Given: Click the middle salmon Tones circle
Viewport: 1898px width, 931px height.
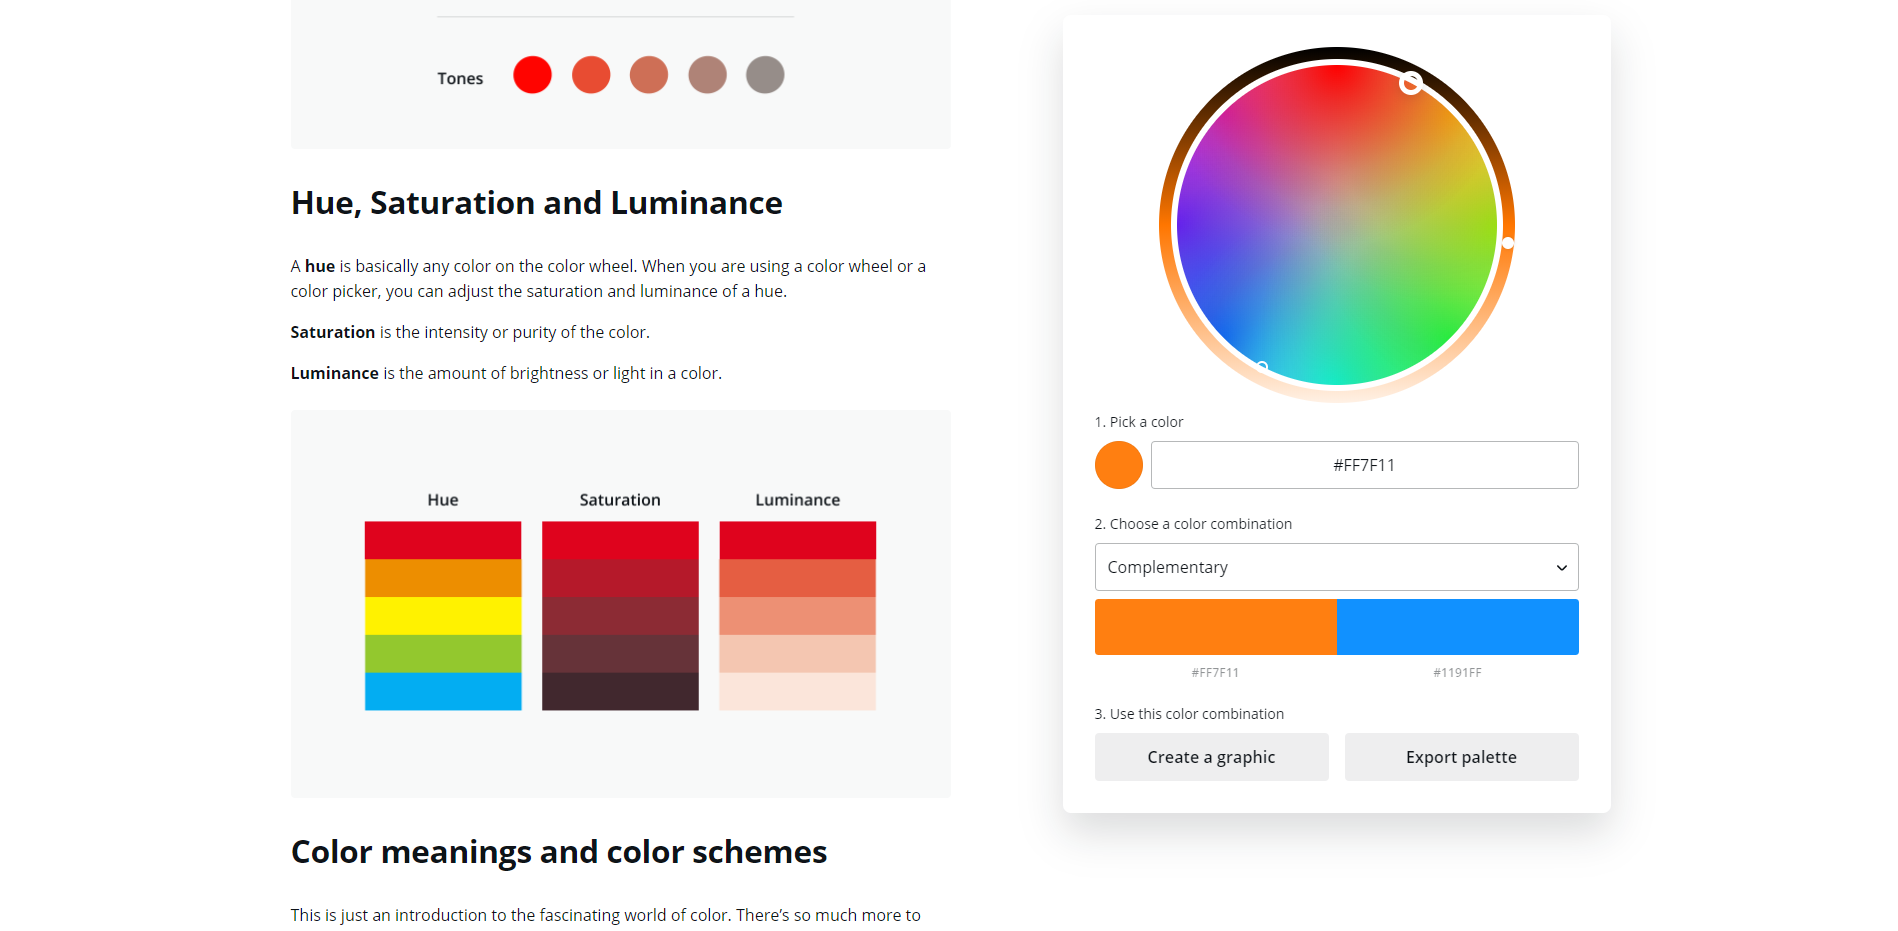Looking at the screenshot, I should tap(649, 75).
